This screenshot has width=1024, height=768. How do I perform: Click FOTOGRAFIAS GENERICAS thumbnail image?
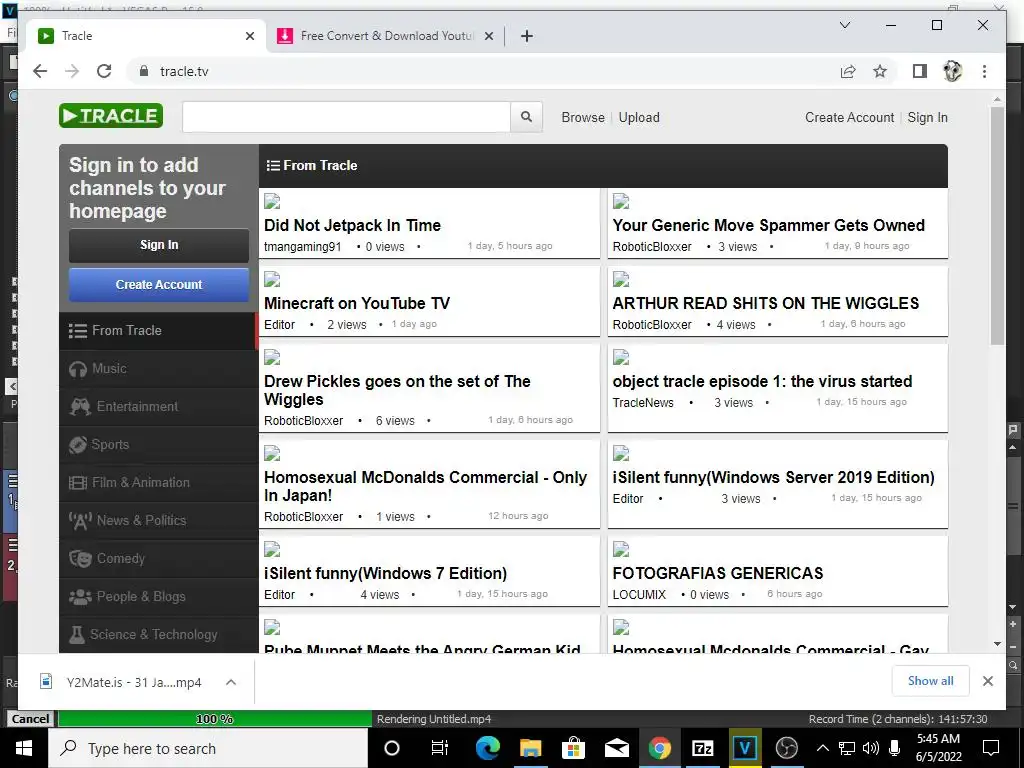pyautogui.click(x=621, y=550)
